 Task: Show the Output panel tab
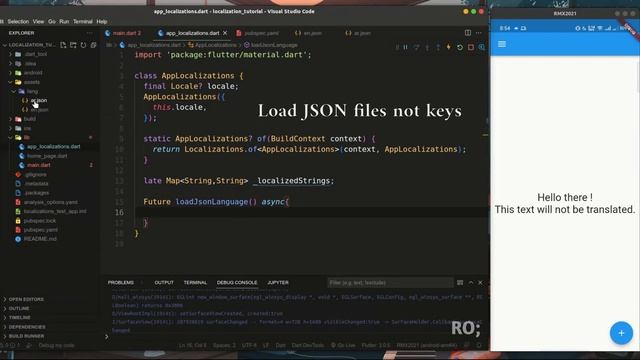click(x=164, y=282)
